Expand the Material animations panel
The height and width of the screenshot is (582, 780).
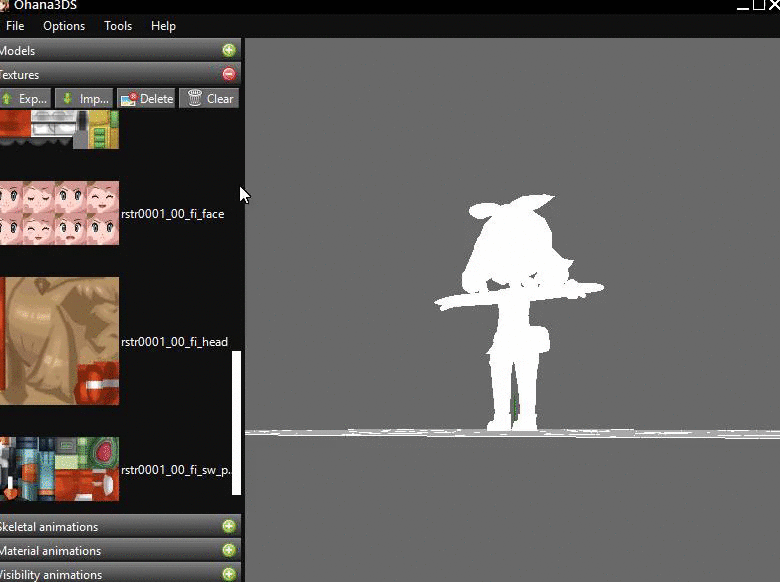coord(229,550)
